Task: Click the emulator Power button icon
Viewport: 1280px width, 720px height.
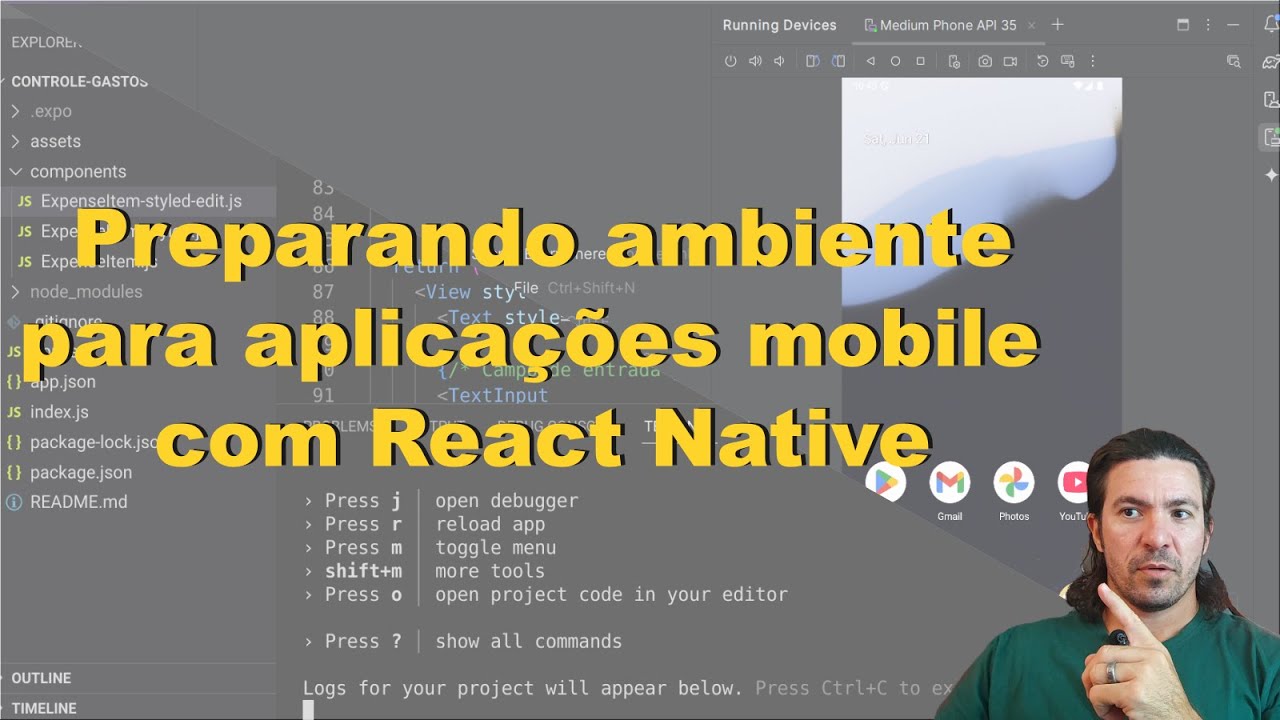Action: 731,61
